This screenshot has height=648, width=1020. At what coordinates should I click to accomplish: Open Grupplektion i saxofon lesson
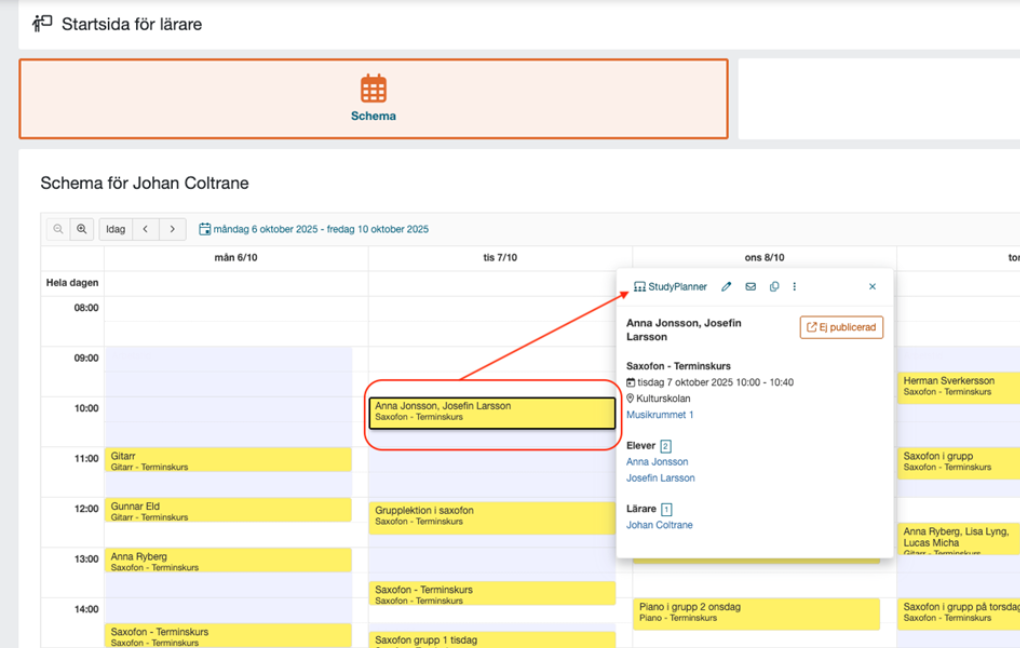click(x=492, y=518)
